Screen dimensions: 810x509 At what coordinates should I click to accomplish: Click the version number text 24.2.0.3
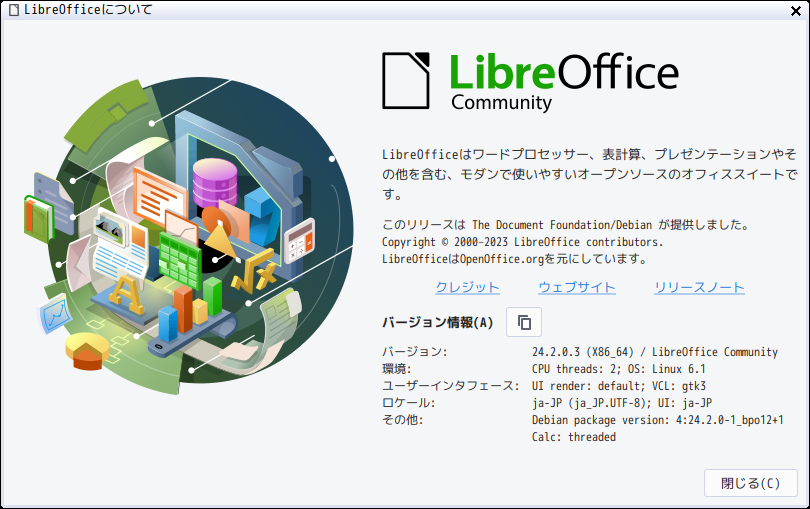pos(556,352)
